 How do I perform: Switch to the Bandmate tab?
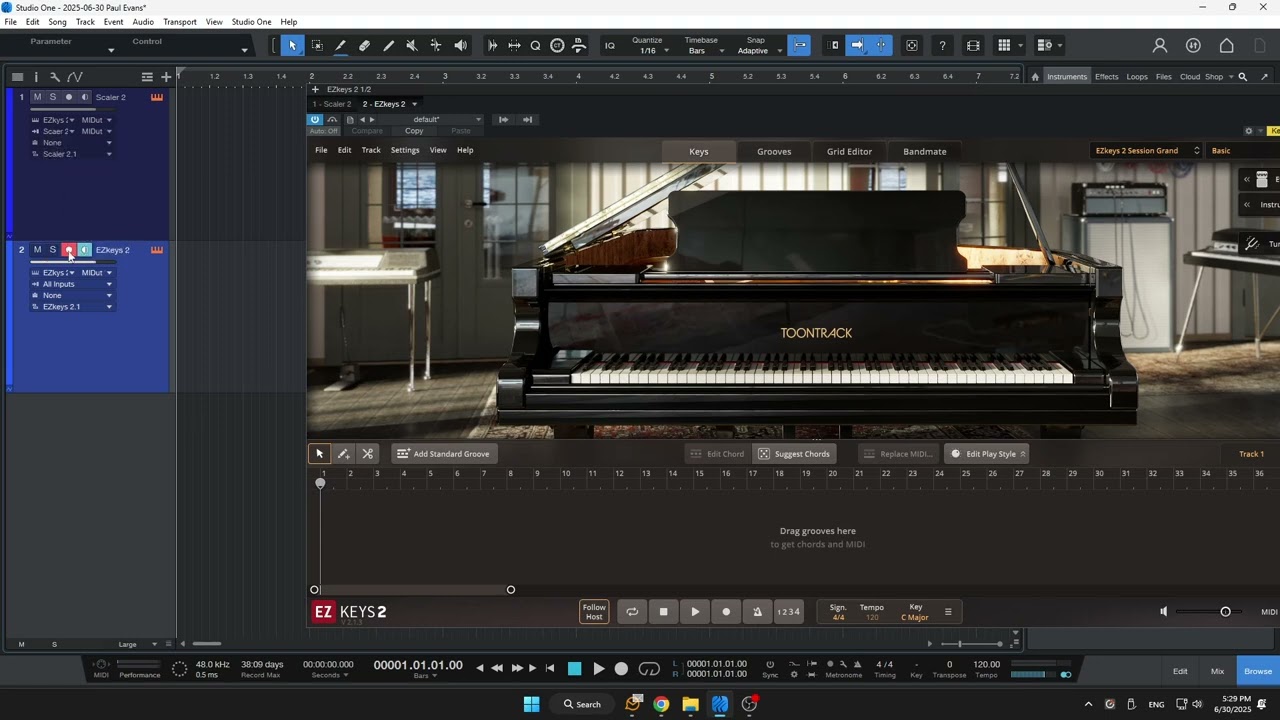(x=925, y=151)
